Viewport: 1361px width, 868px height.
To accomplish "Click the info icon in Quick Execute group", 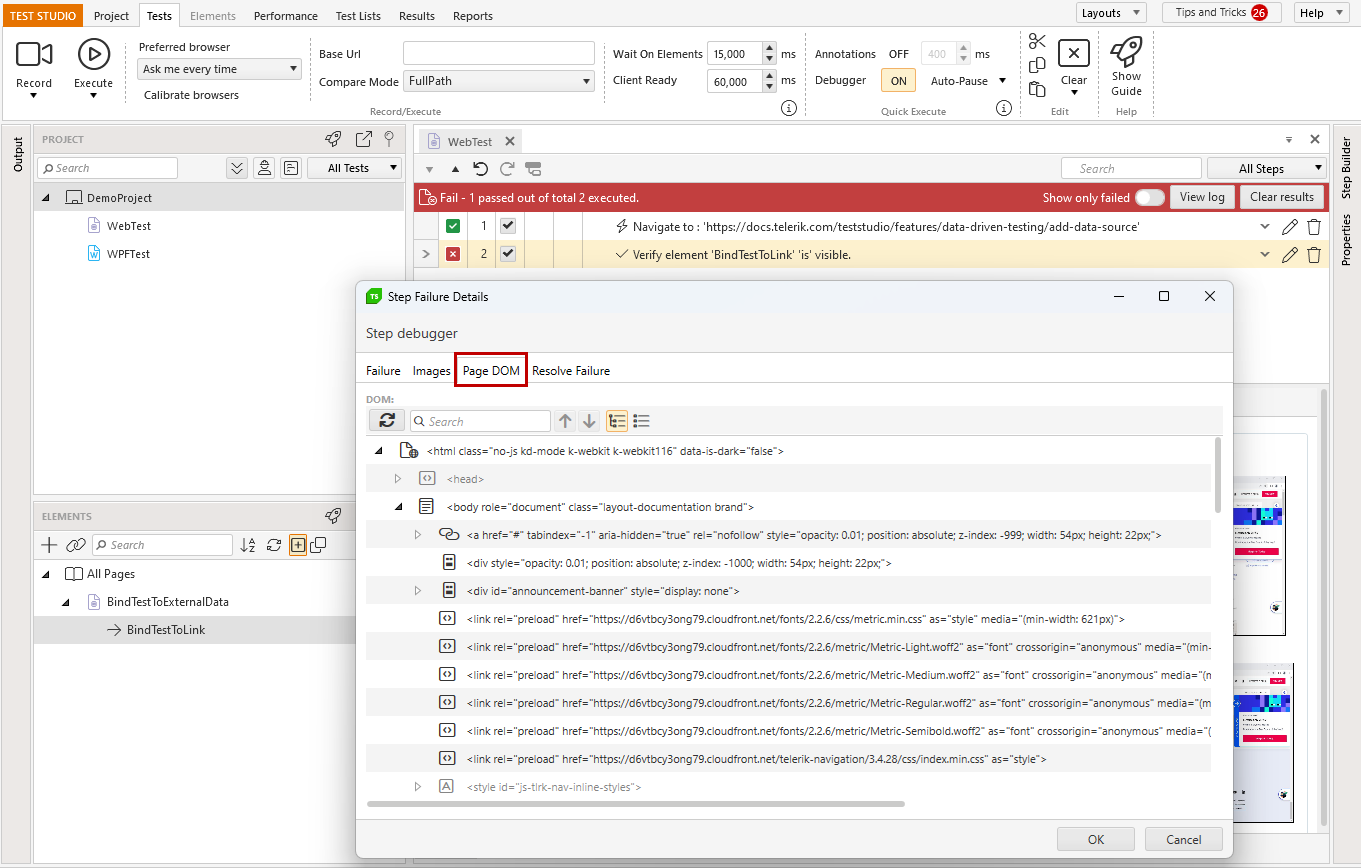I will (1003, 108).
